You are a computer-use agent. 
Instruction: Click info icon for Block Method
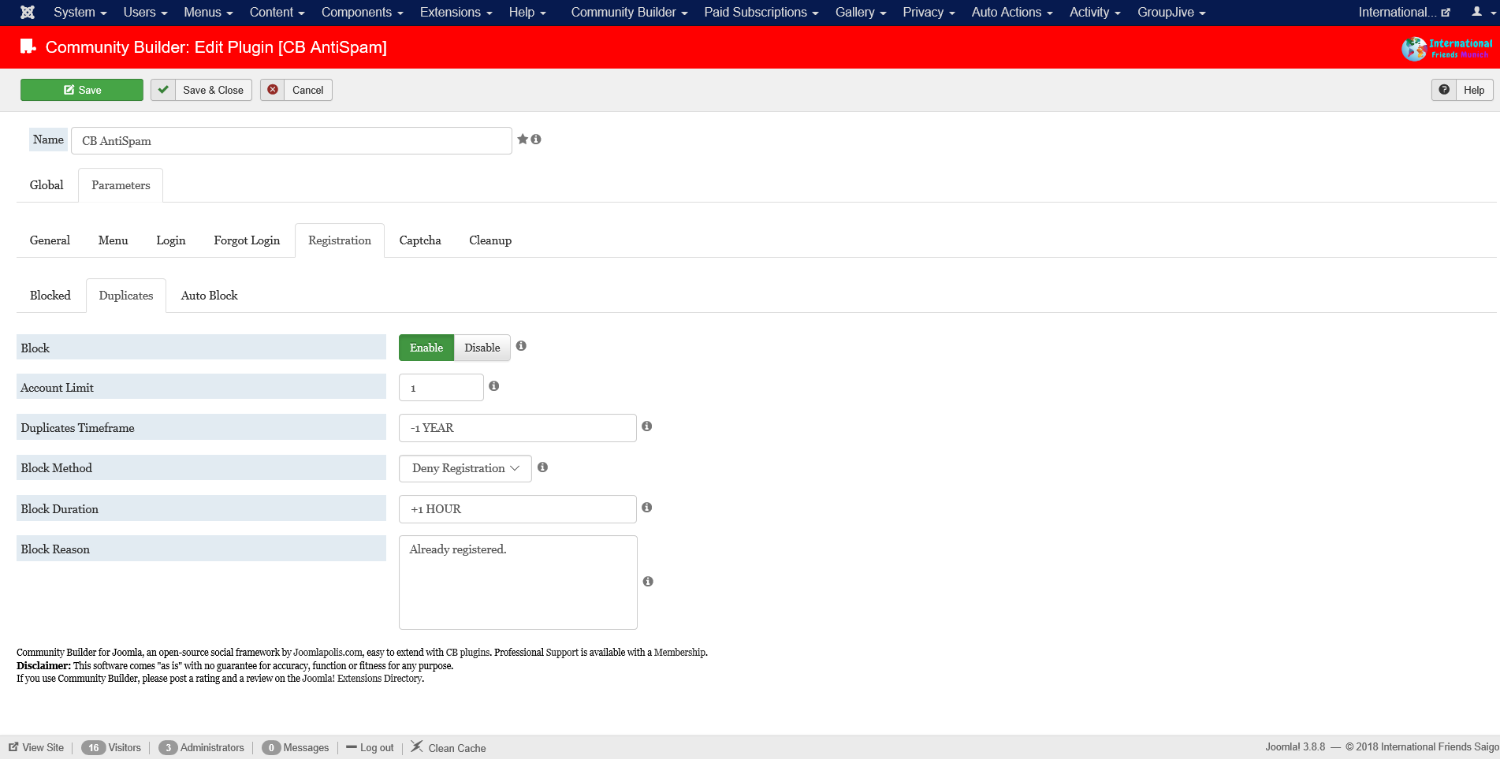point(542,467)
